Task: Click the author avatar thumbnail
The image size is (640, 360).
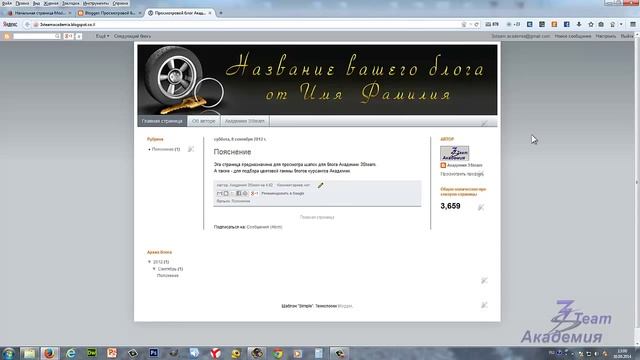Action: coord(455,153)
